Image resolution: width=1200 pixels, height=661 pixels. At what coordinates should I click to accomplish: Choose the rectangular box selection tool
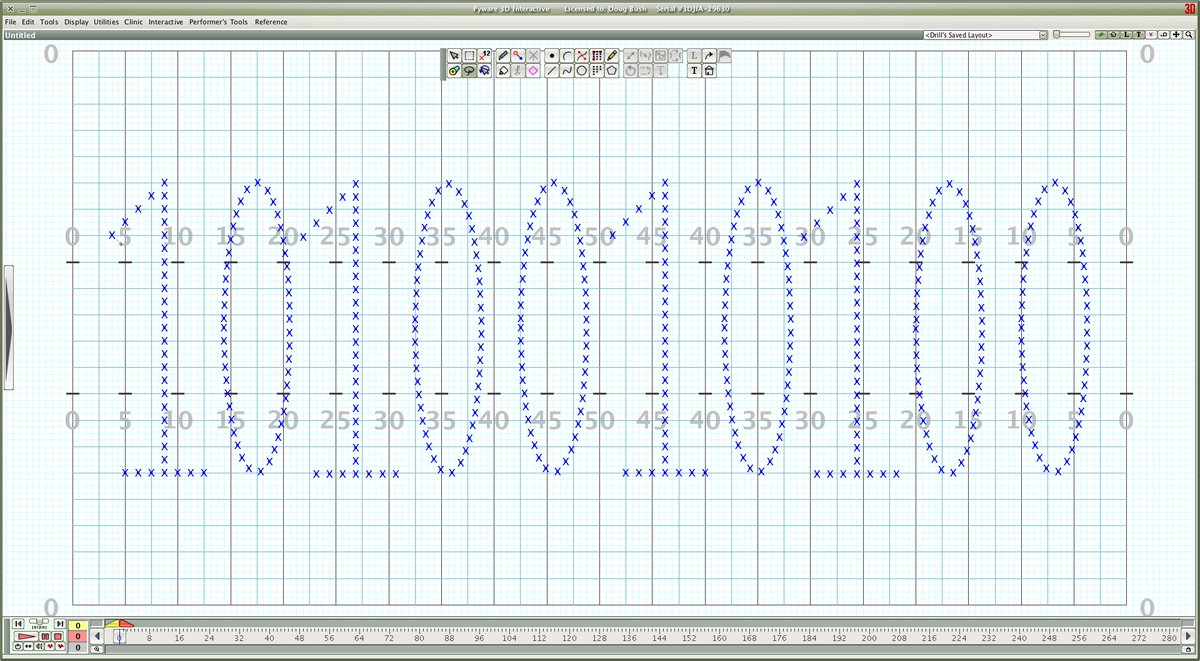point(469,56)
